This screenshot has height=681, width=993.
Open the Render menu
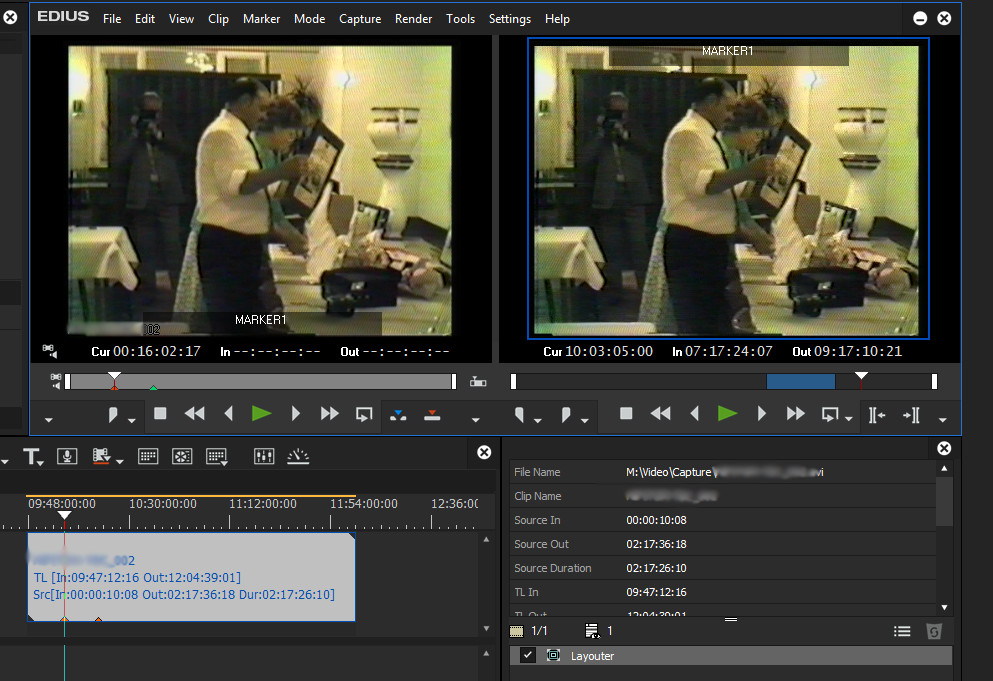tap(414, 19)
